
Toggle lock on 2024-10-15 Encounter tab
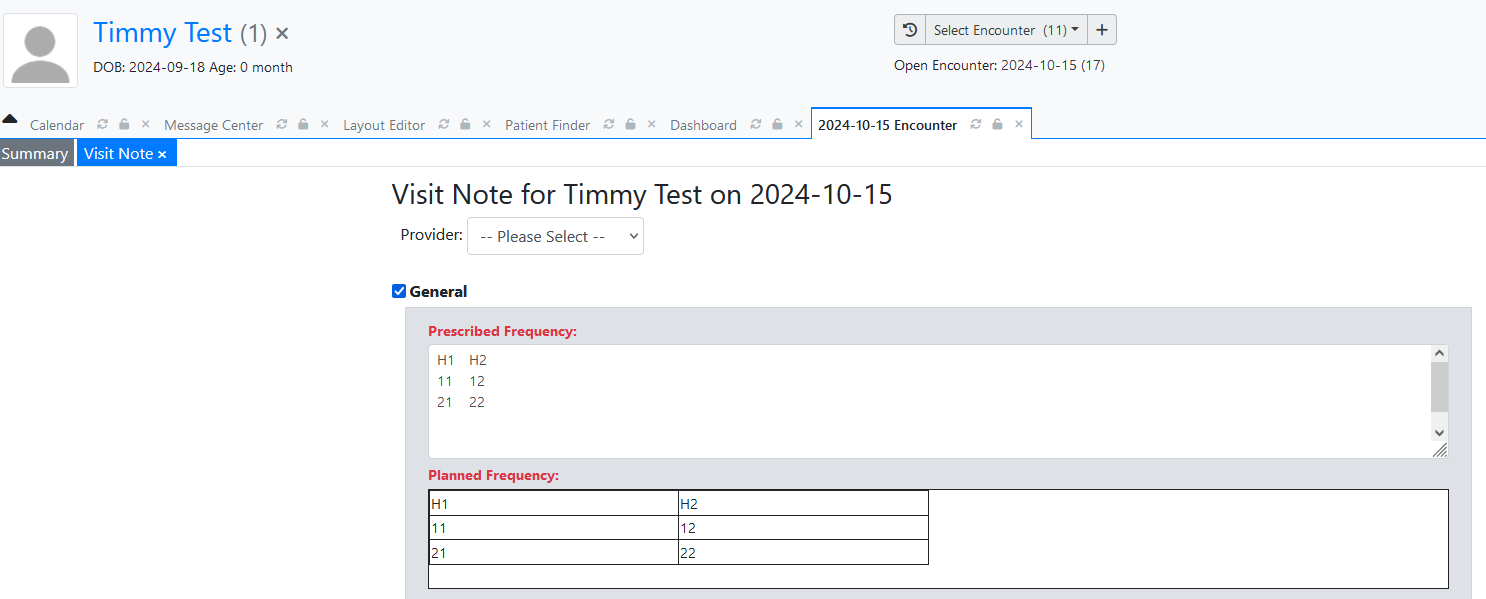tap(997, 124)
